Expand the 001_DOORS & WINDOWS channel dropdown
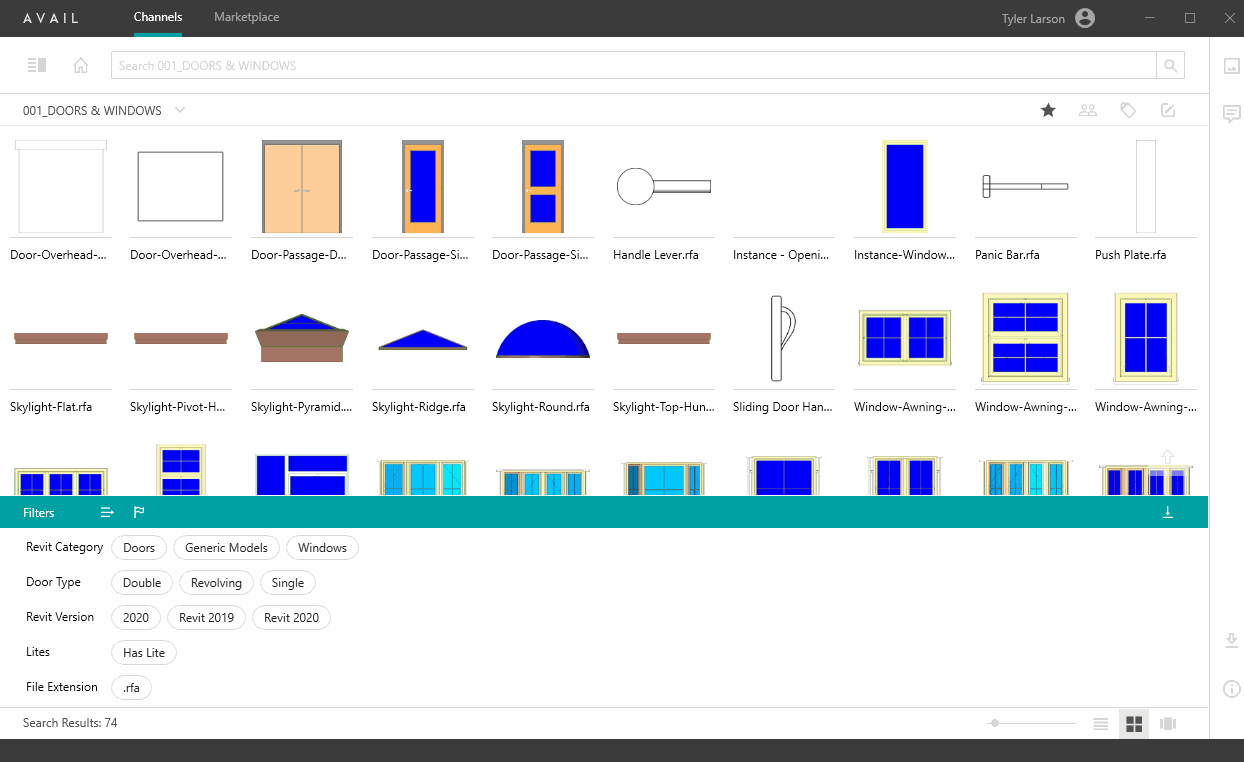 pyautogui.click(x=180, y=110)
